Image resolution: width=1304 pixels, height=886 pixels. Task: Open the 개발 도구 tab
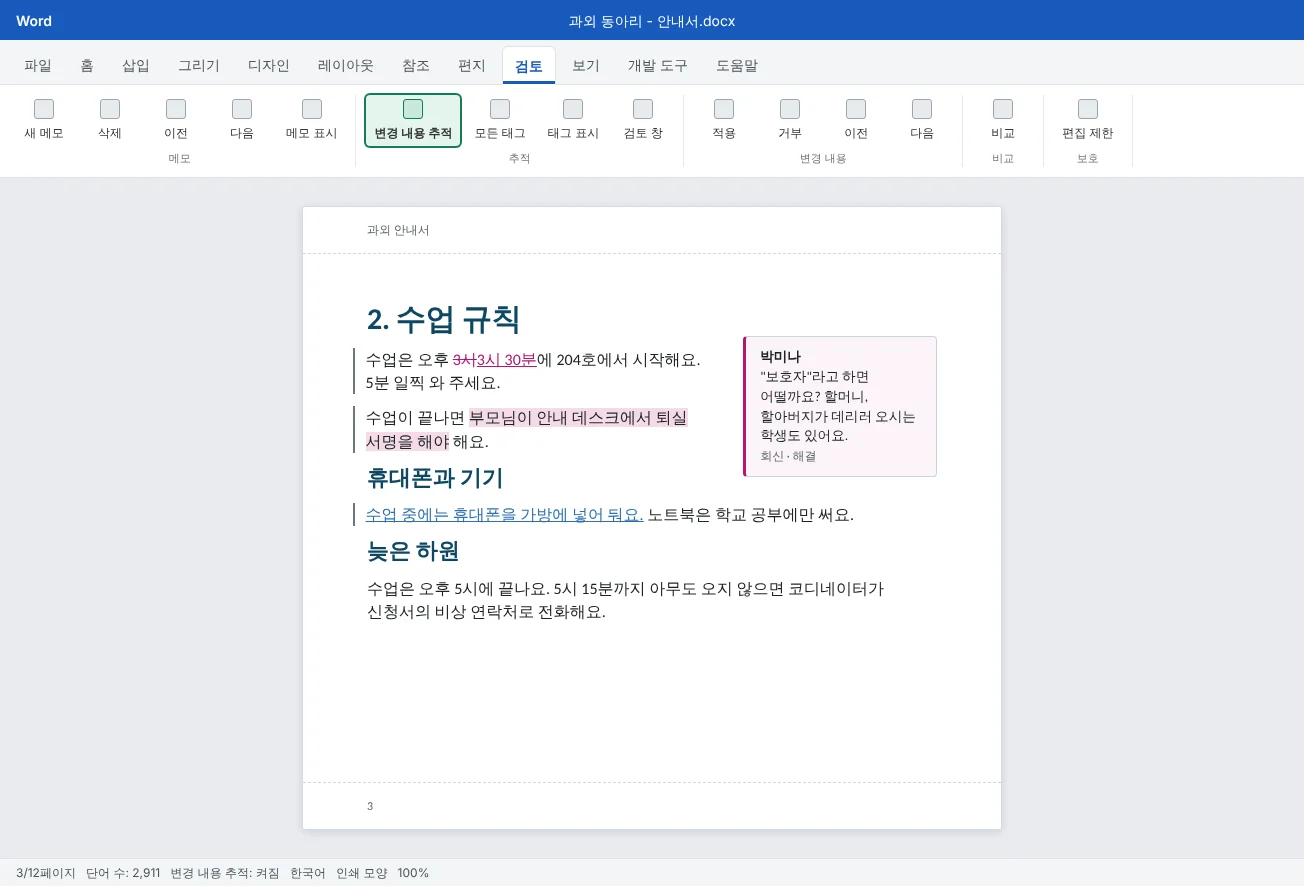point(658,66)
